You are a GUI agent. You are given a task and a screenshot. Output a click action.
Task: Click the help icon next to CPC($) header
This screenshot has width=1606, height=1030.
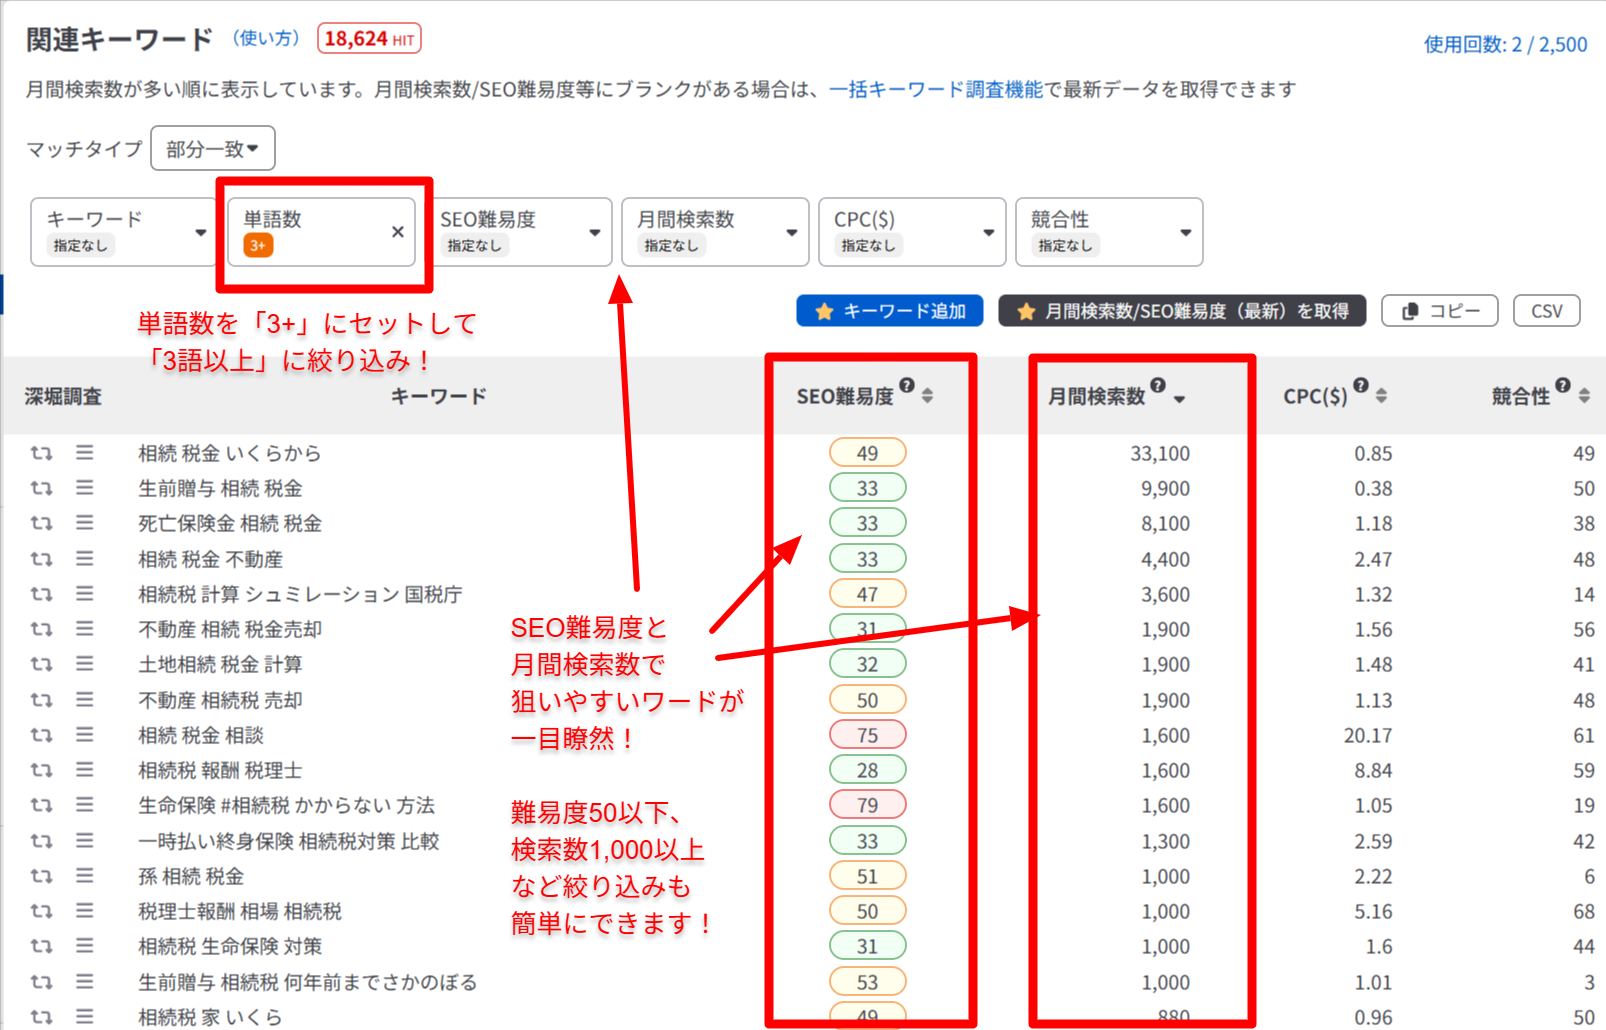click(1360, 385)
